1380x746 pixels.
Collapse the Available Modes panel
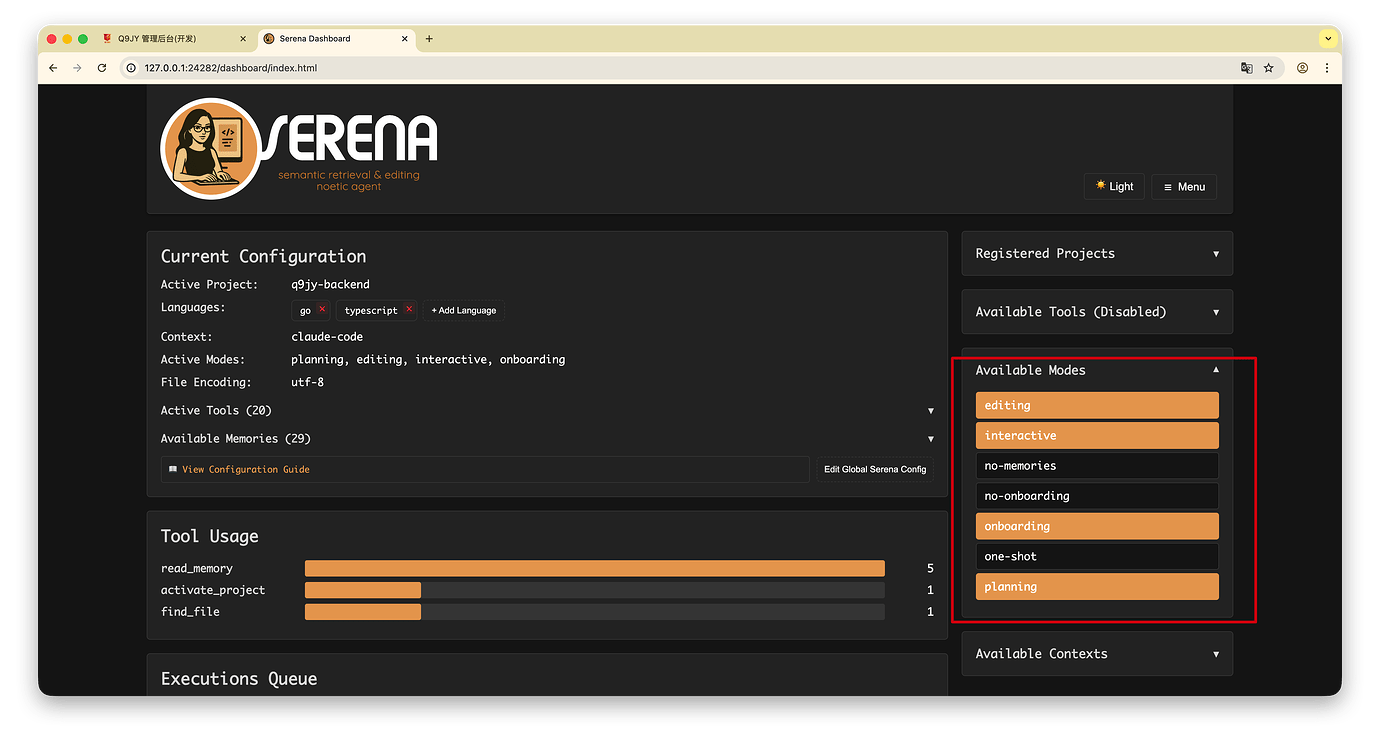[1097, 370]
